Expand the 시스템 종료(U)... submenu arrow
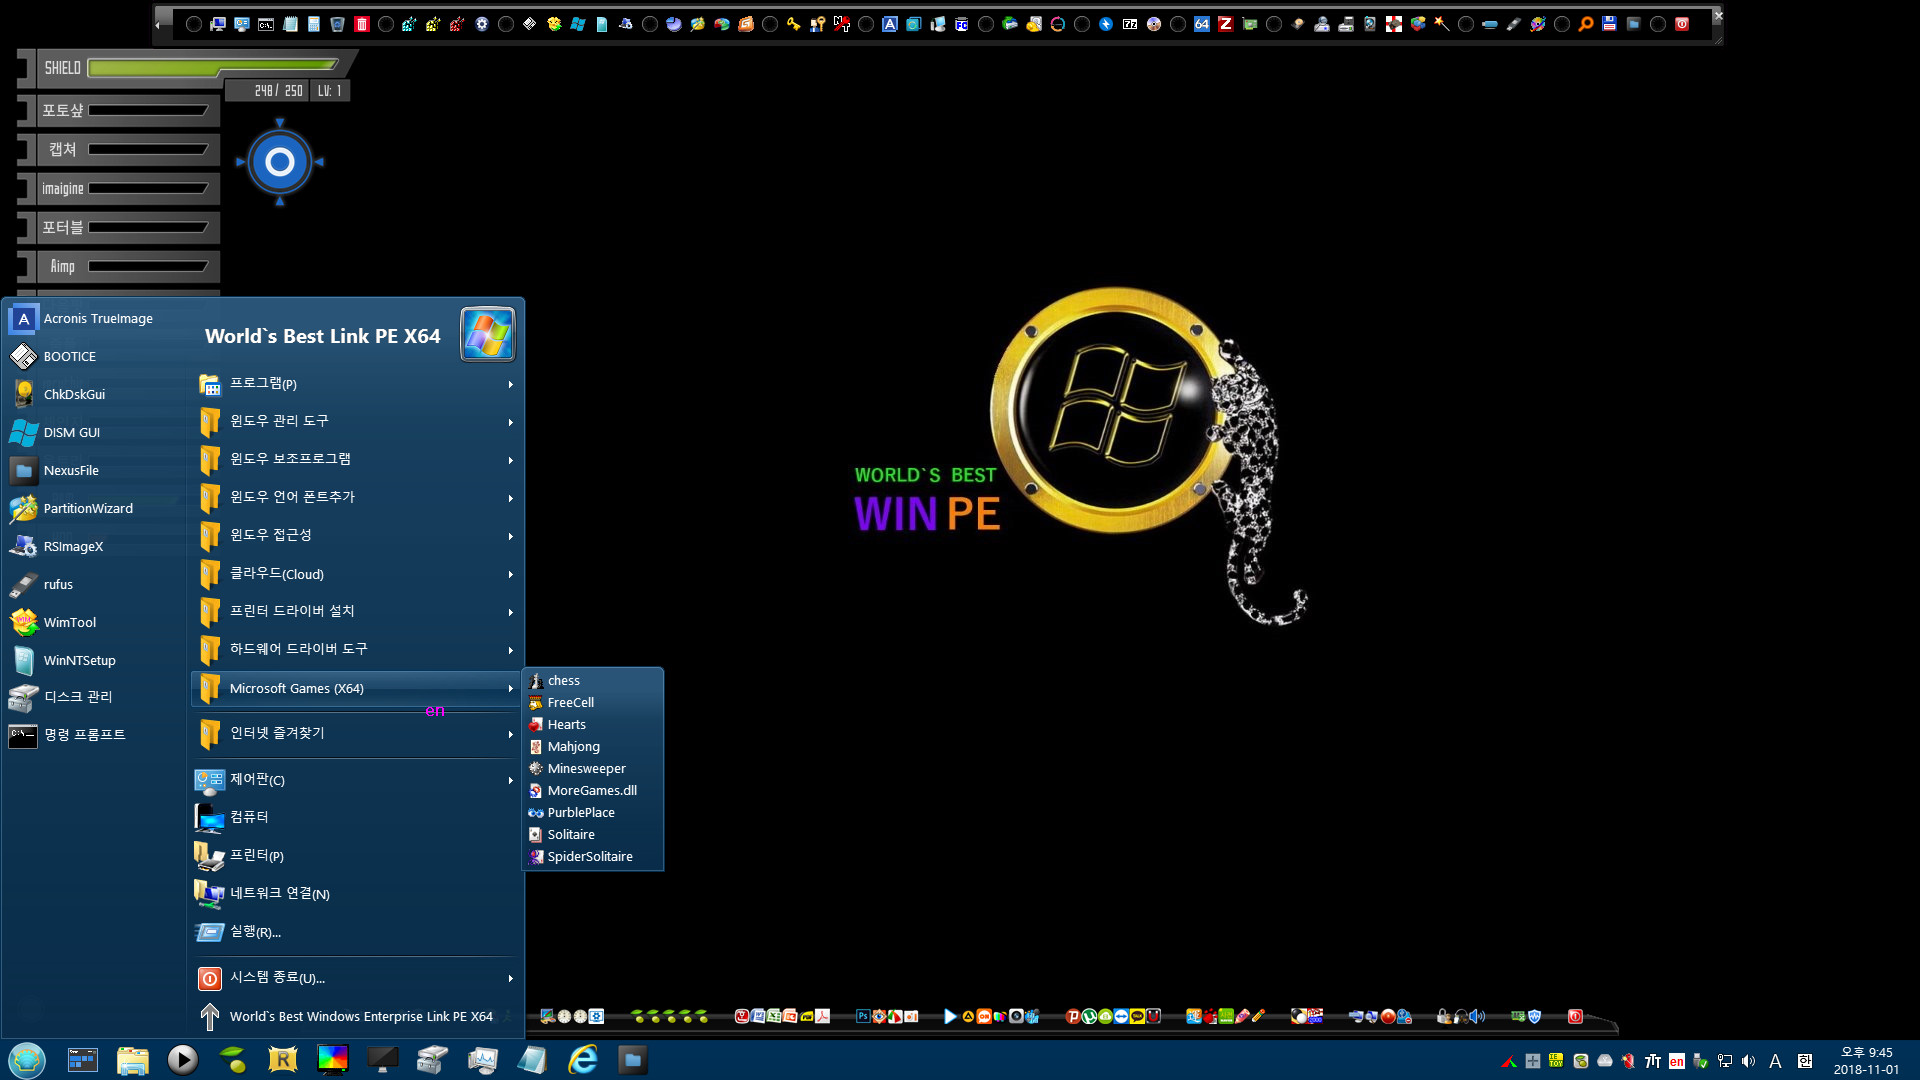The image size is (1920, 1080). (510, 978)
